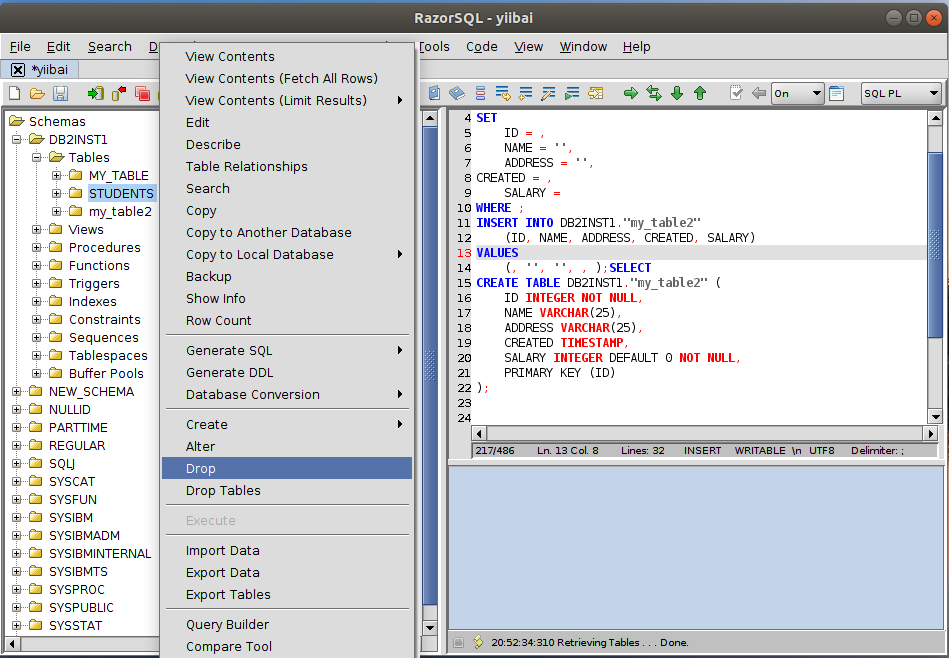The width and height of the screenshot is (949, 658).
Task: Click the checkmark commit icon in toolbar
Action: 736,93
